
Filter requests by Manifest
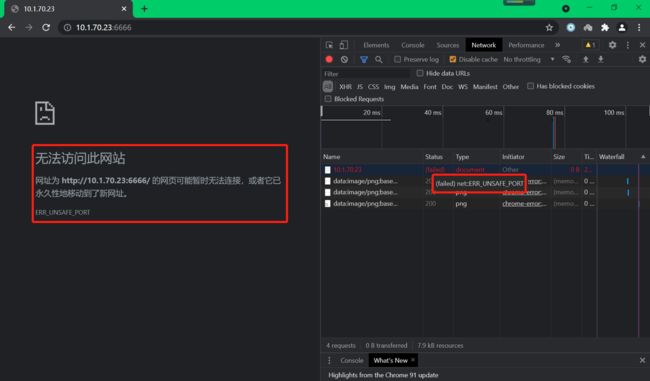pos(485,87)
